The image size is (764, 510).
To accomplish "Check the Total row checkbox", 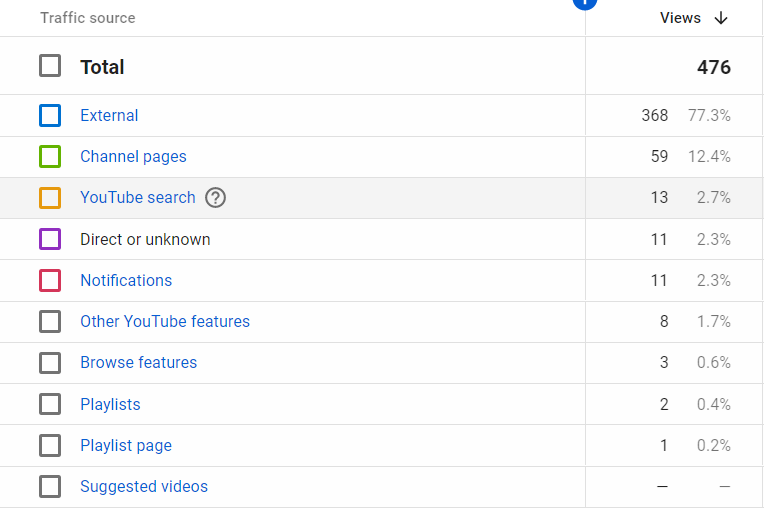I will [50, 66].
